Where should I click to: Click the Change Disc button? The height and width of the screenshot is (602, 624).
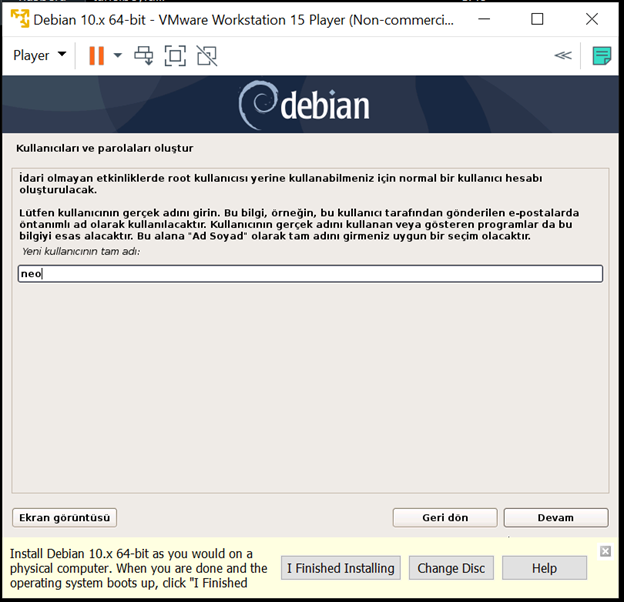(451, 568)
